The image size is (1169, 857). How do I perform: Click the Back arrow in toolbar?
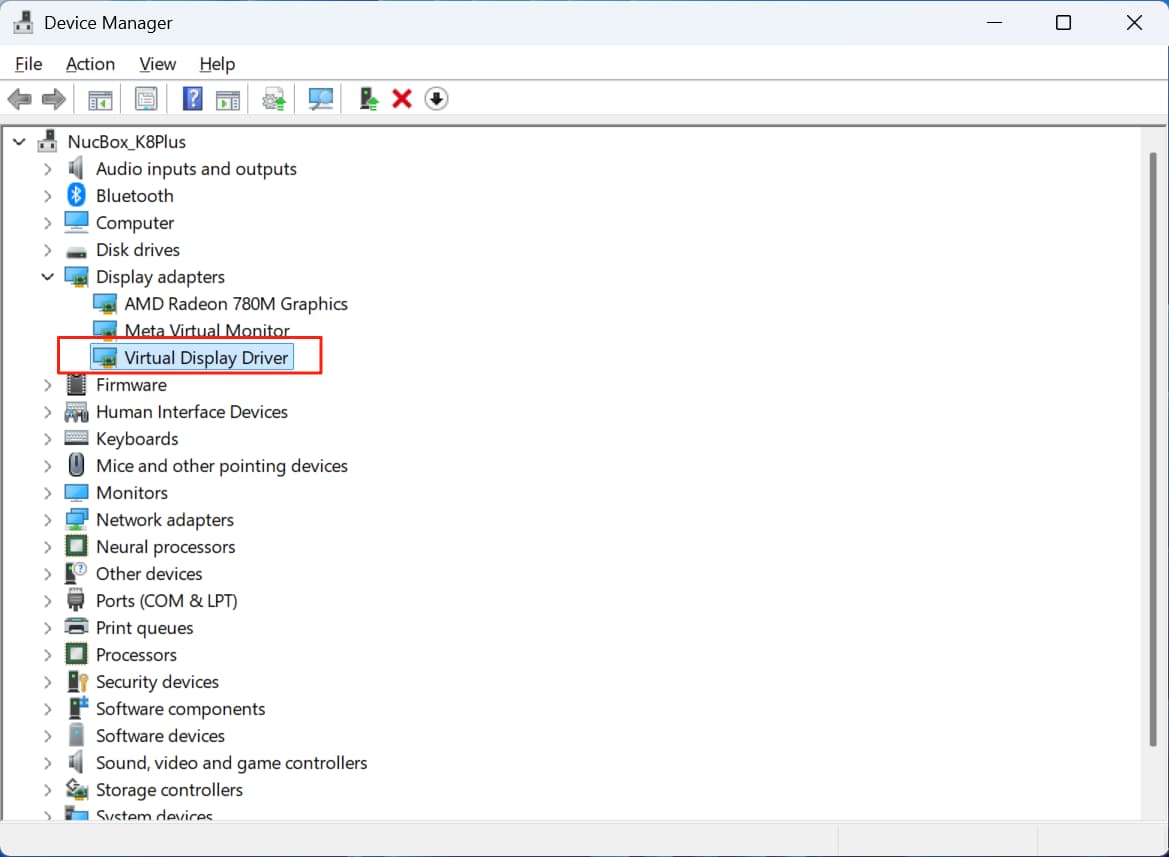click(x=19, y=99)
